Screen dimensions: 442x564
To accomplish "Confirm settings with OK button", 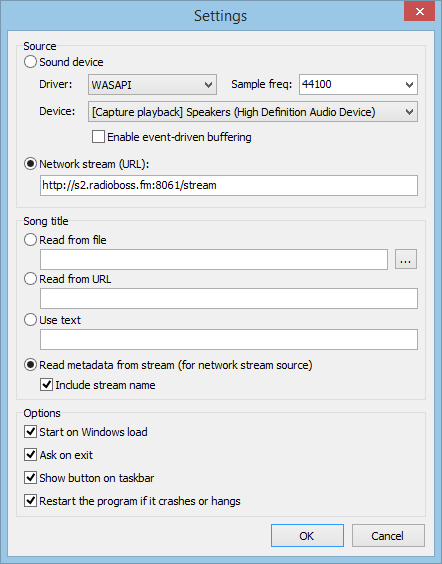I will pyautogui.click(x=307, y=536).
